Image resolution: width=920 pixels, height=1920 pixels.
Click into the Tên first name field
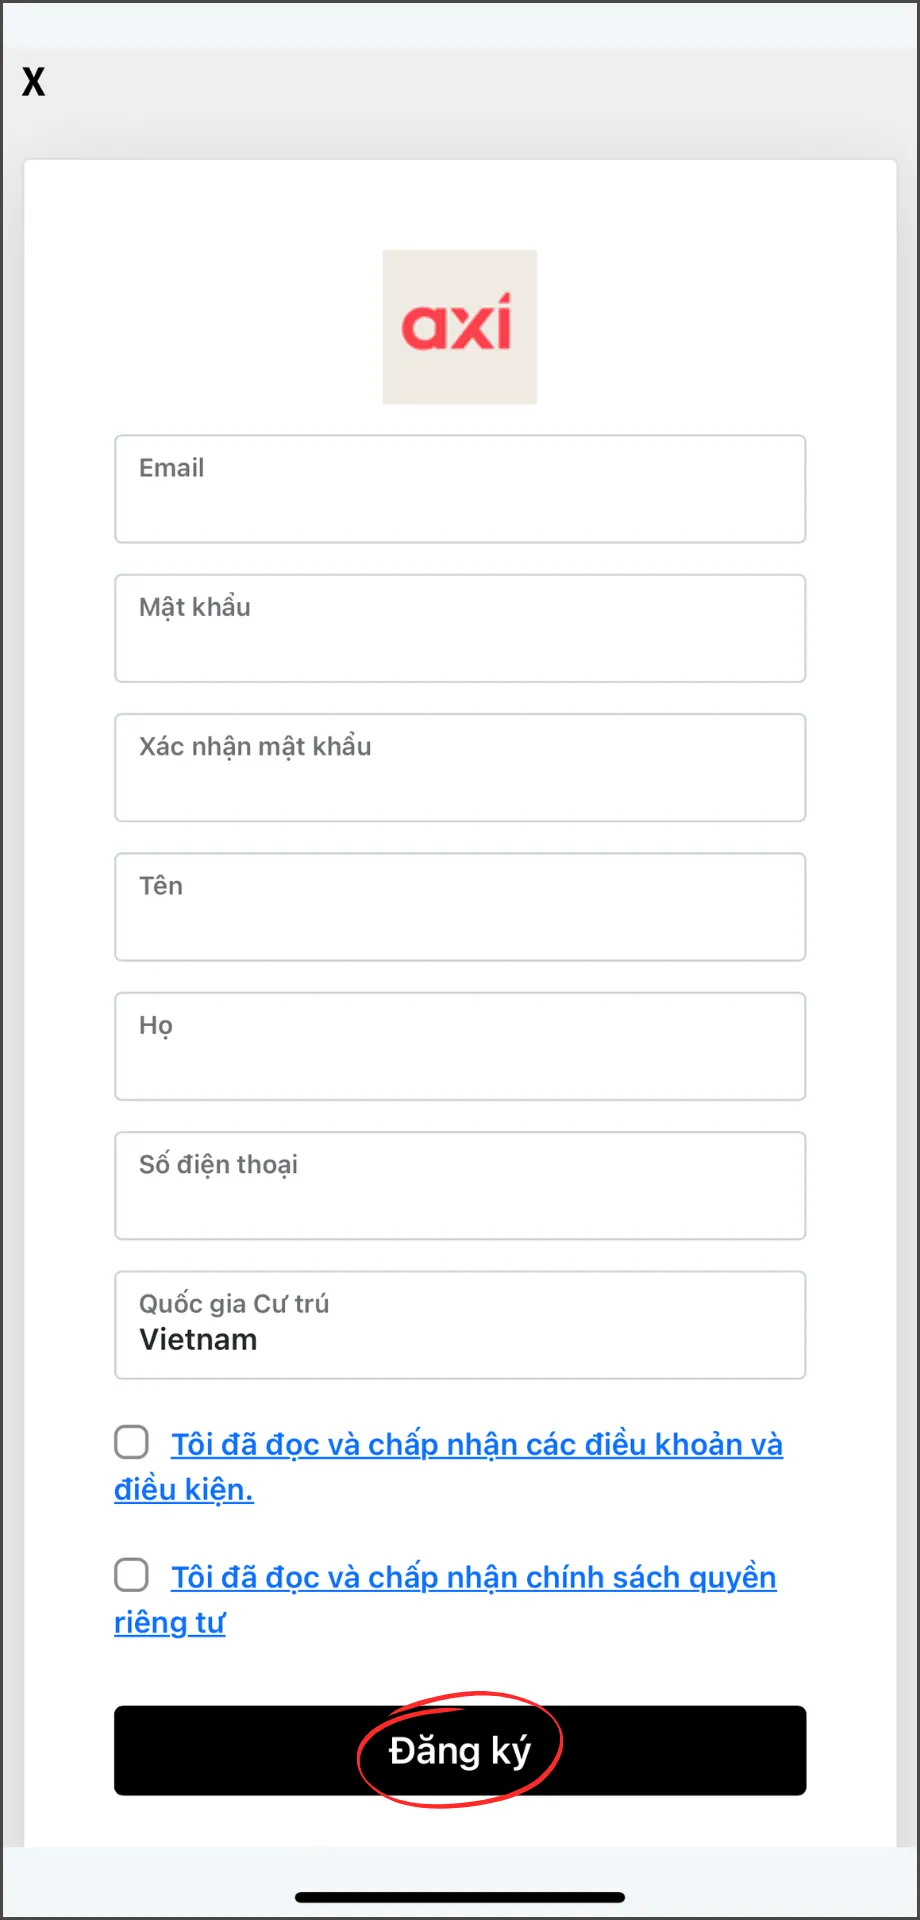click(460, 907)
